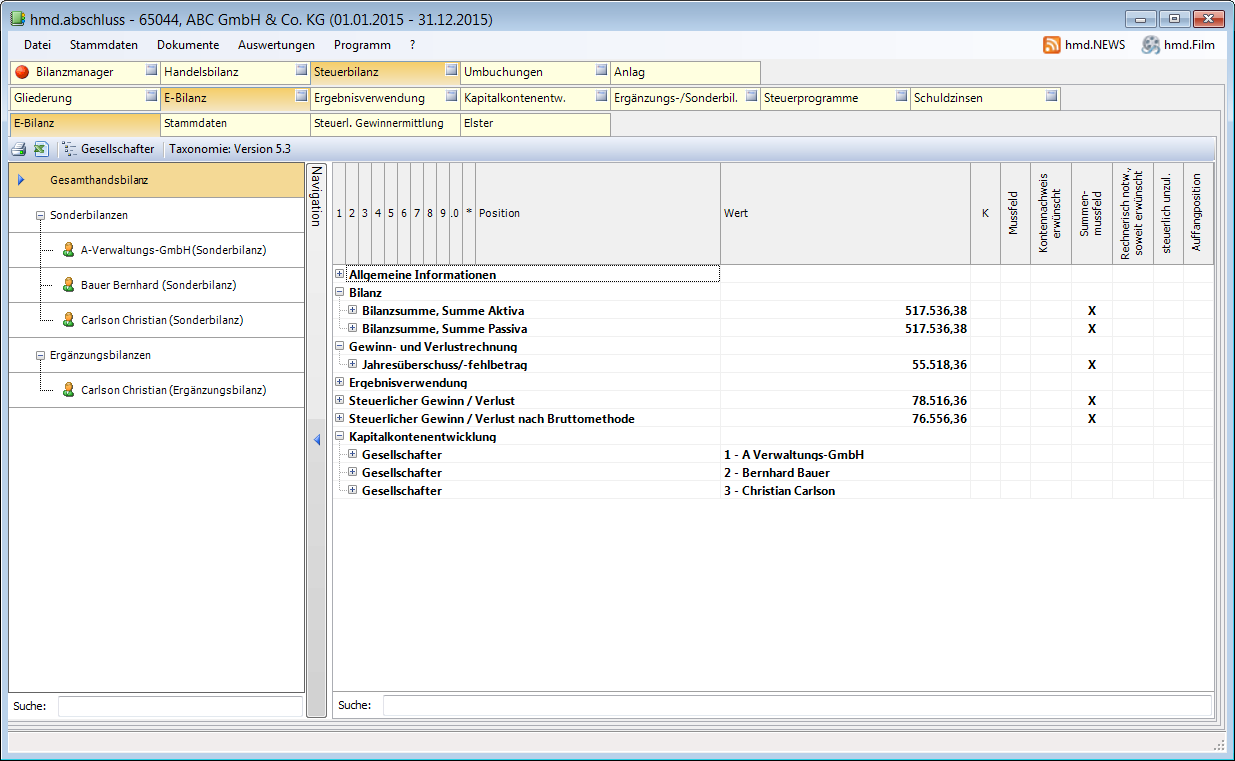Select A-Verwaltungs-GmbH Sonderbilanz person icon
This screenshot has height=761, width=1235.
click(68, 250)
